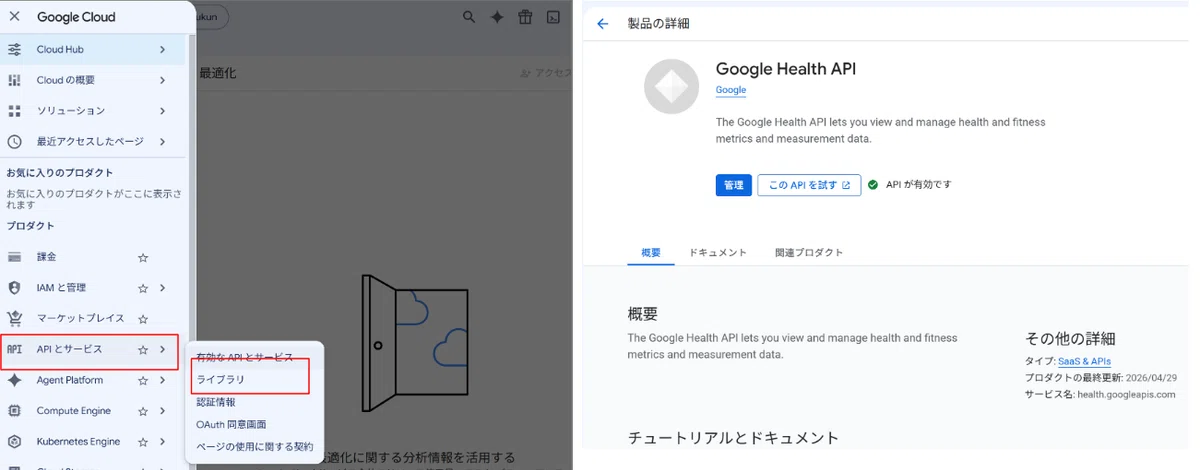Click the IAM と管理 shield icon
1200x470 pixels.
pyautogui.click(x=14, y=288)
